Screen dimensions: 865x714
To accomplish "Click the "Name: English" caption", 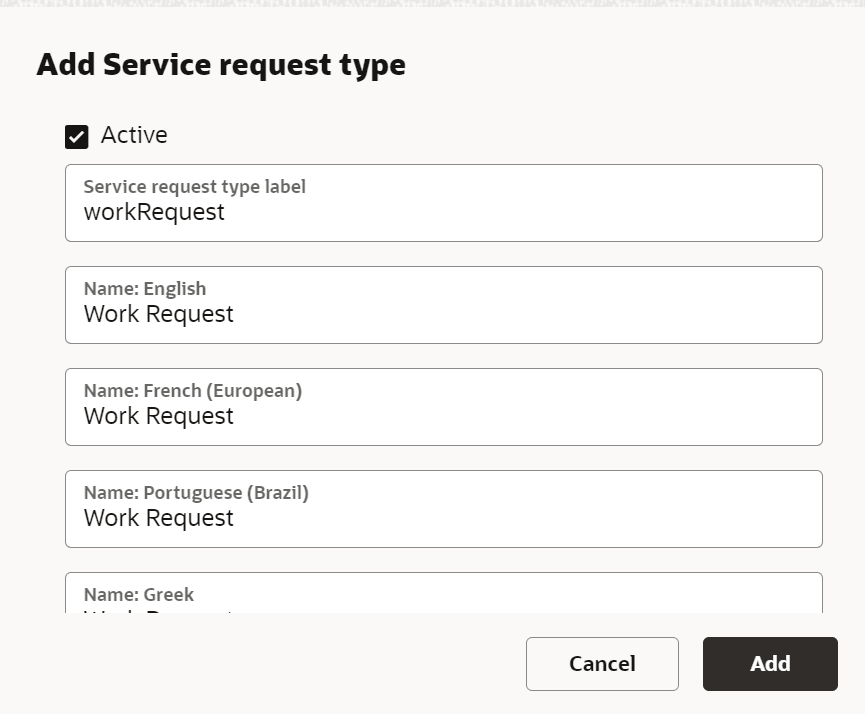I will point(144,289).
